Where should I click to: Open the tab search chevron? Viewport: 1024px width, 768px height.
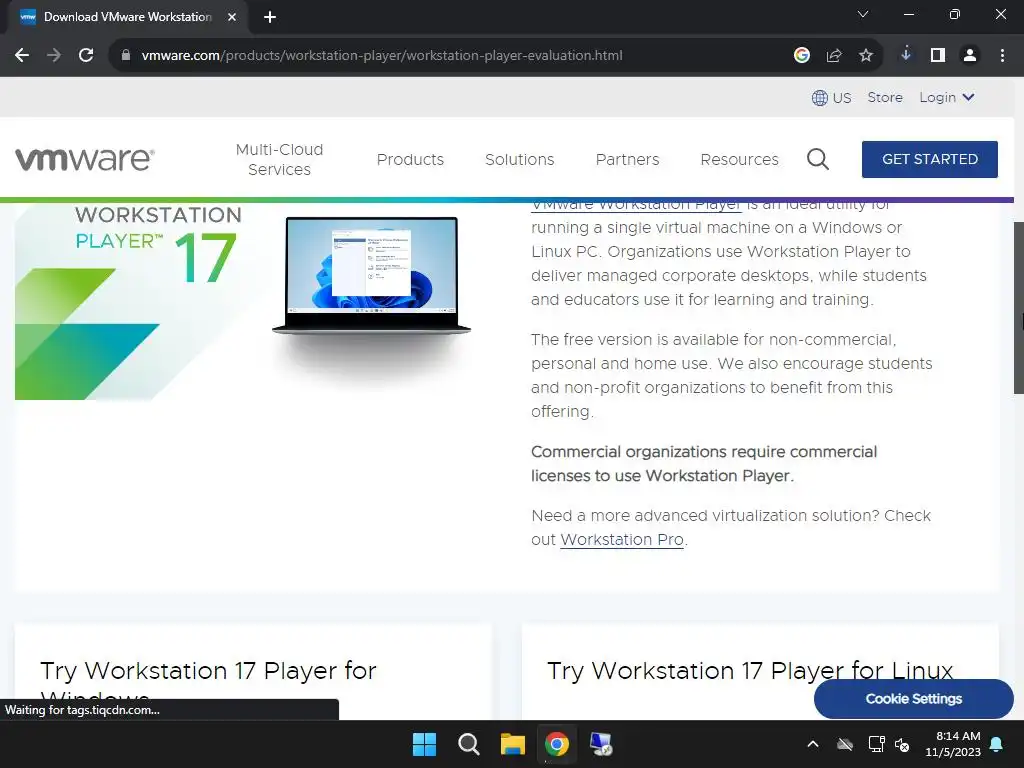click(x=863, y=14)
